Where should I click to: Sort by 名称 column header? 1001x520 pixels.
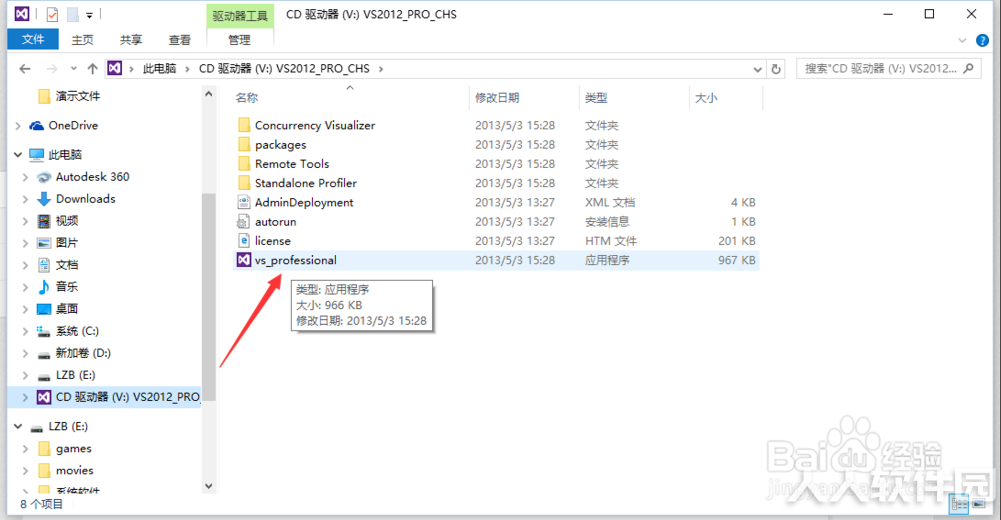tap(246, 98)
